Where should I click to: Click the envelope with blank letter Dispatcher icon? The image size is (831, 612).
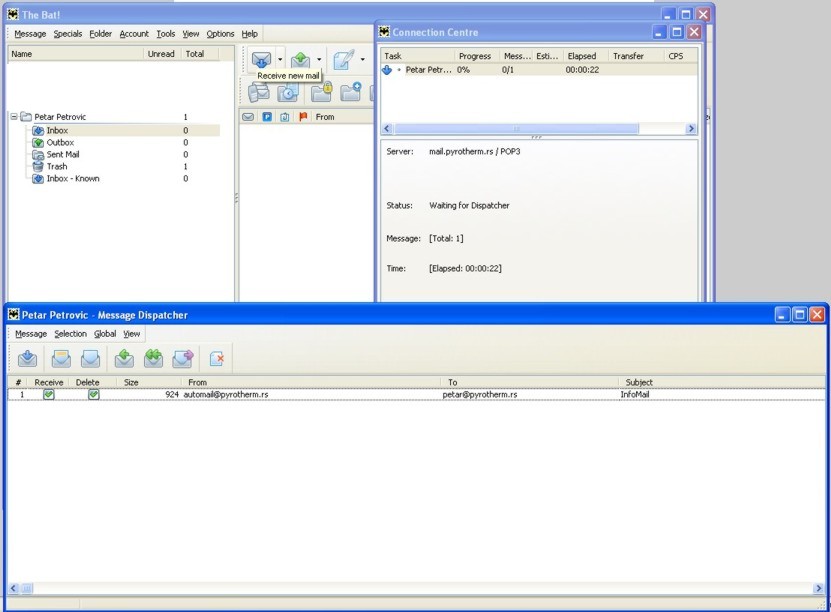90,359
